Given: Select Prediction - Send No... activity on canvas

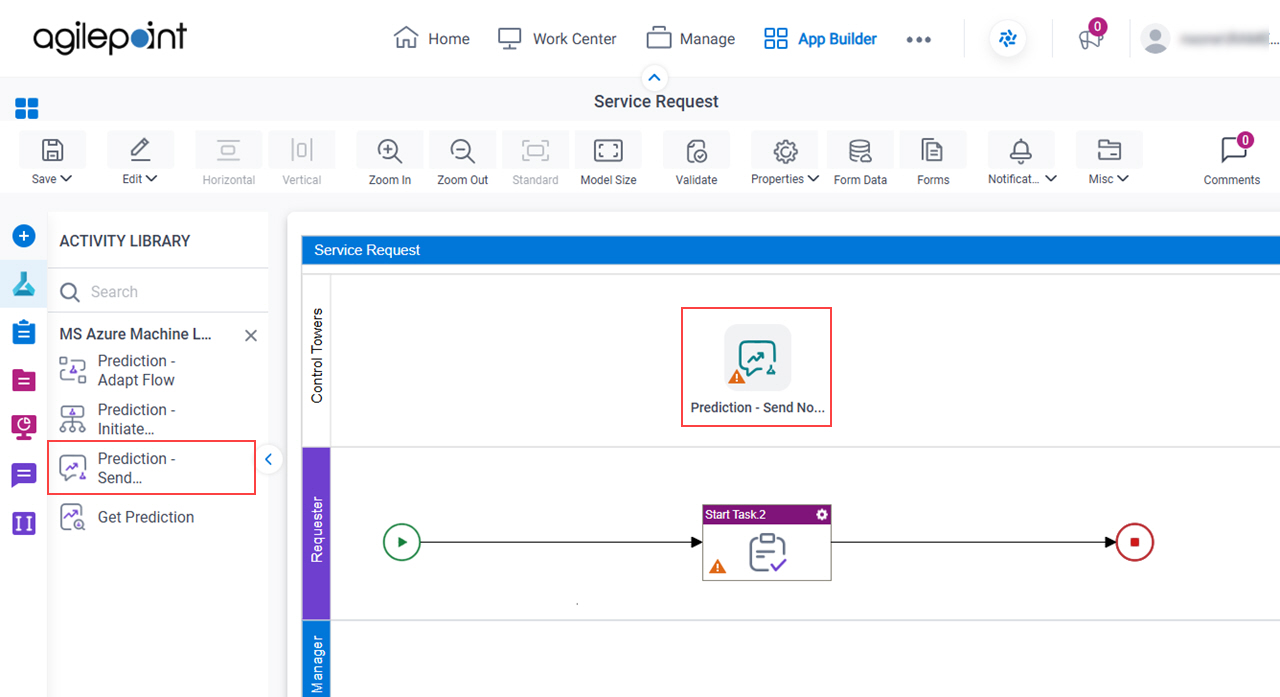Looking at the screenshot, I should coord(757,367).
